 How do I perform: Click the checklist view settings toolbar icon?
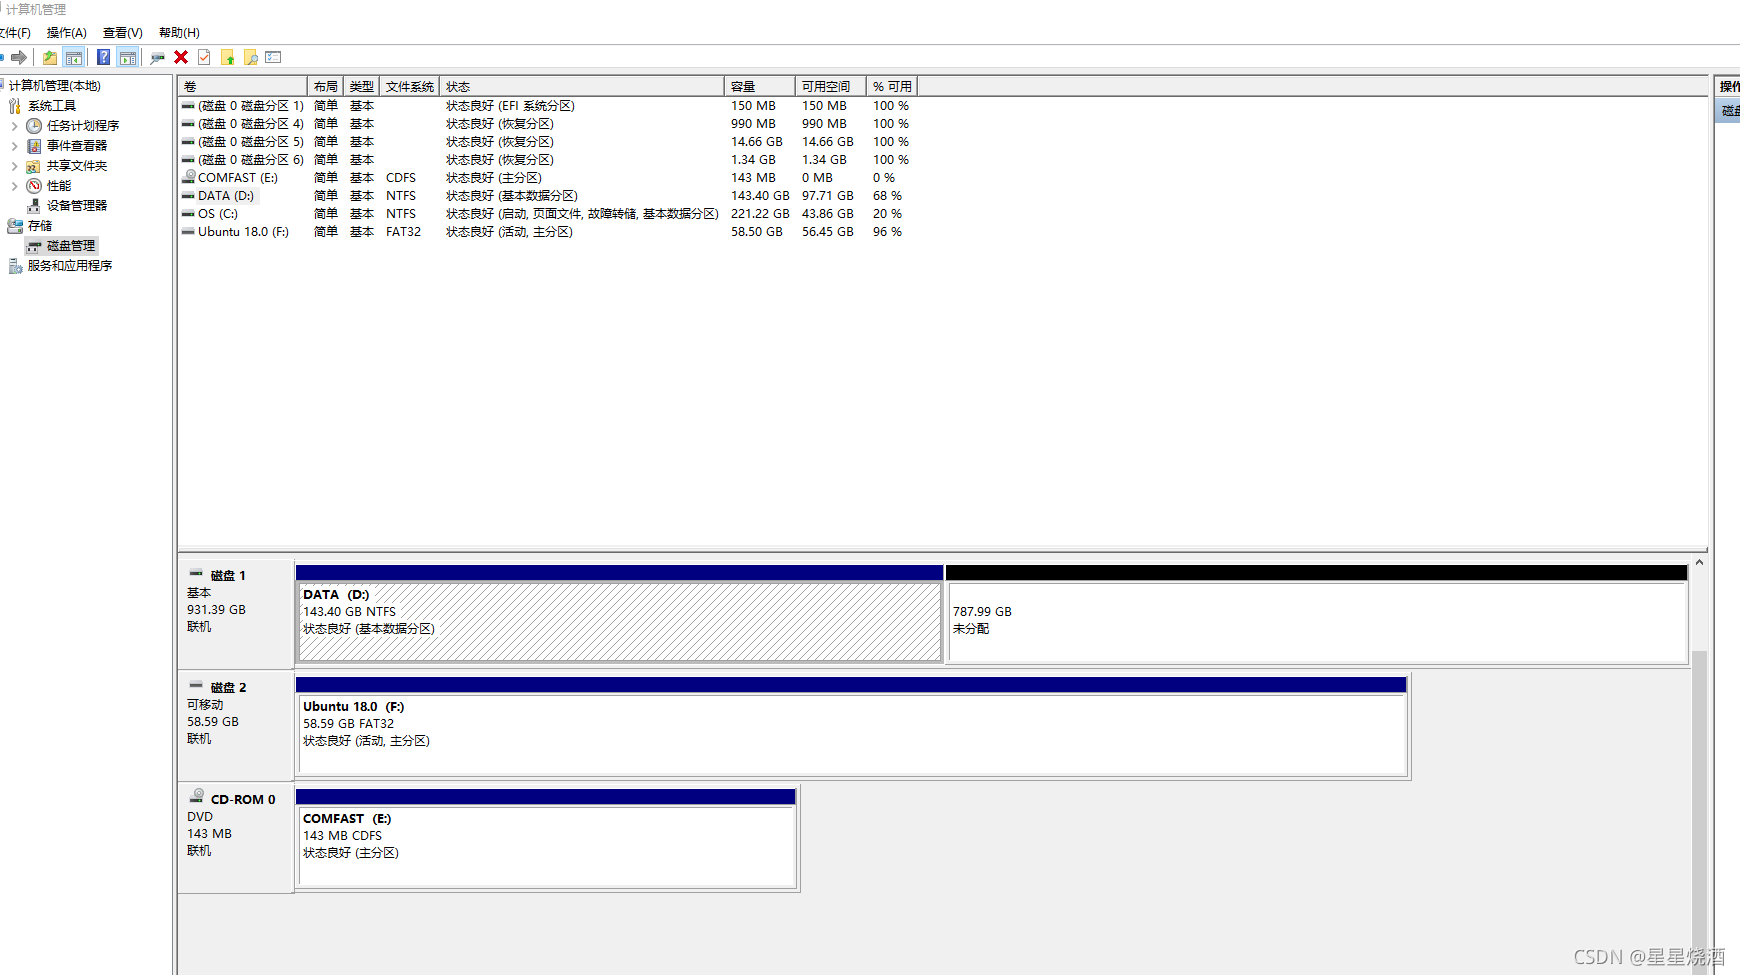coord(273,57)
